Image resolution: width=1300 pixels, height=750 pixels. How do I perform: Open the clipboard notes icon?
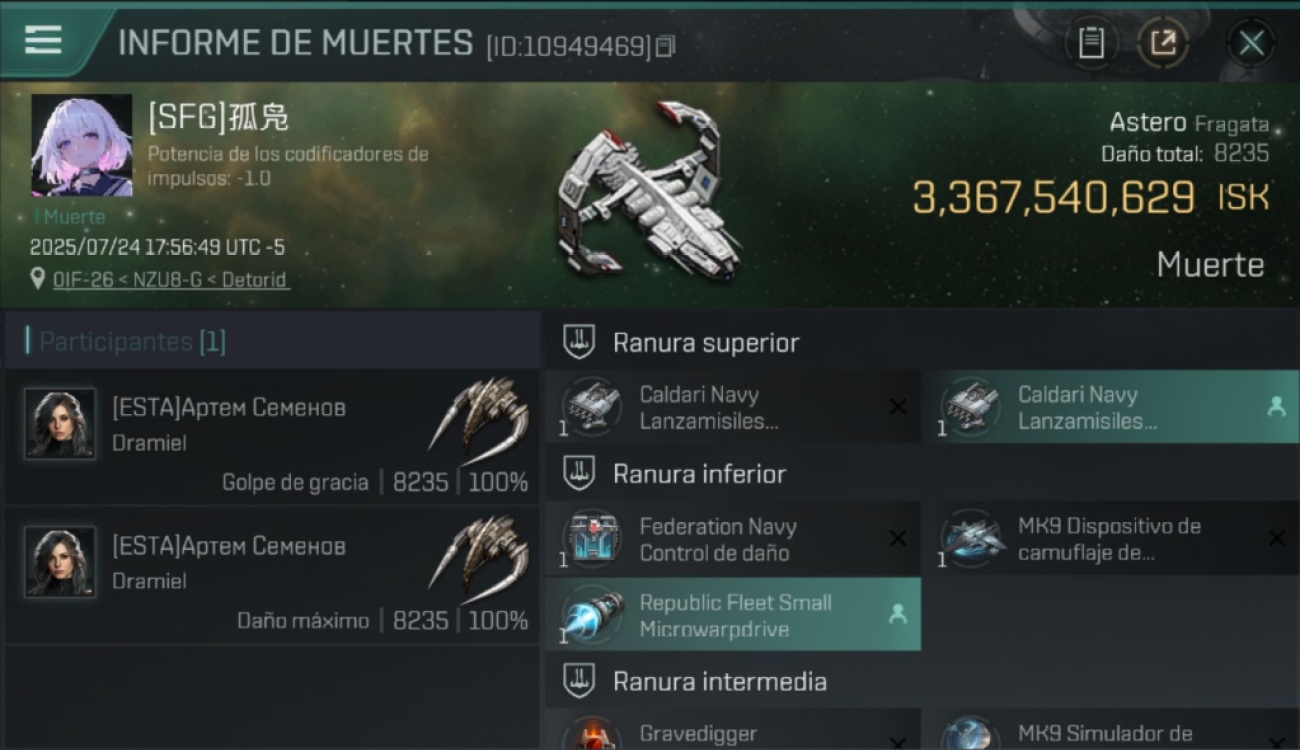pos(1091,42)
